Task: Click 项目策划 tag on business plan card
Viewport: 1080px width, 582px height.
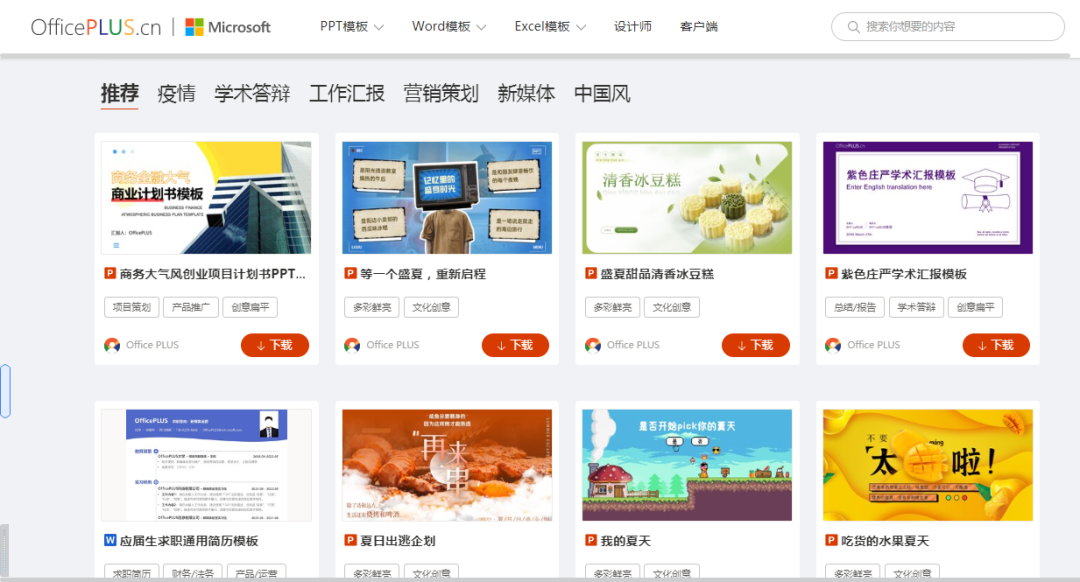Action: [132, 307]
